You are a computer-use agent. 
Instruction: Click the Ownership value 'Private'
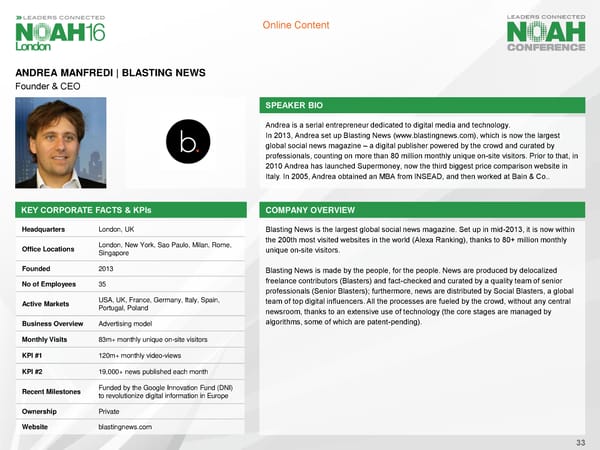point(111,409)
